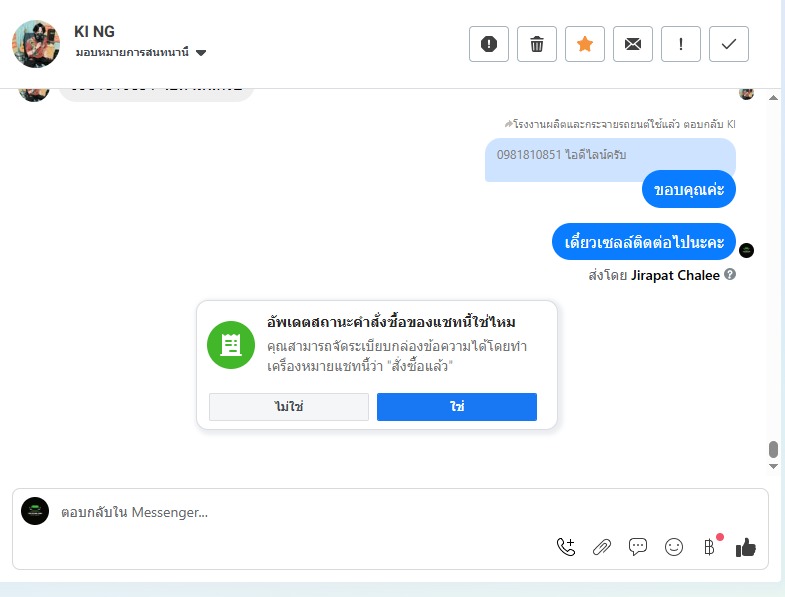
Task: Flag conversation with exclamation mark icon
Action: [x=681, y=44]
